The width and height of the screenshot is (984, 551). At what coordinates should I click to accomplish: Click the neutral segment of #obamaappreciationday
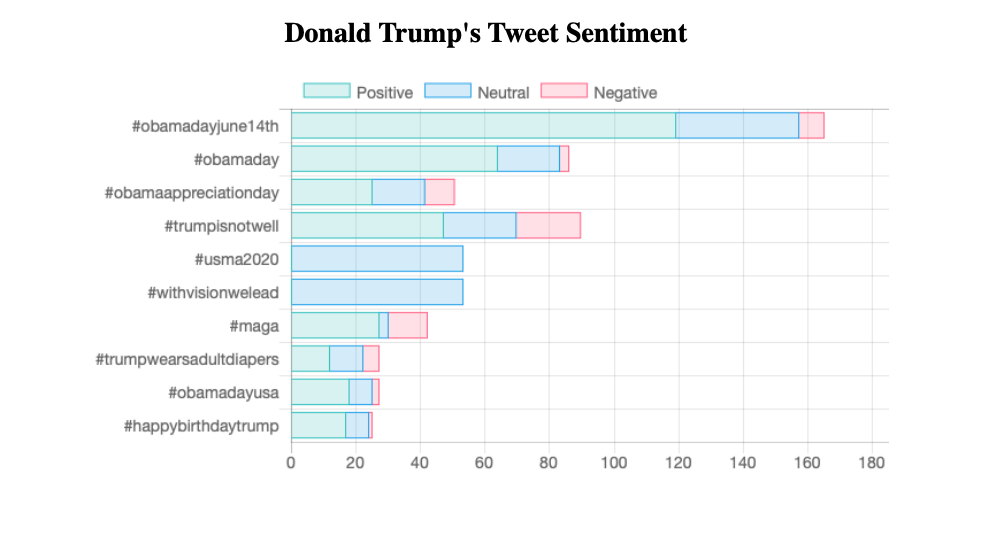398,192
